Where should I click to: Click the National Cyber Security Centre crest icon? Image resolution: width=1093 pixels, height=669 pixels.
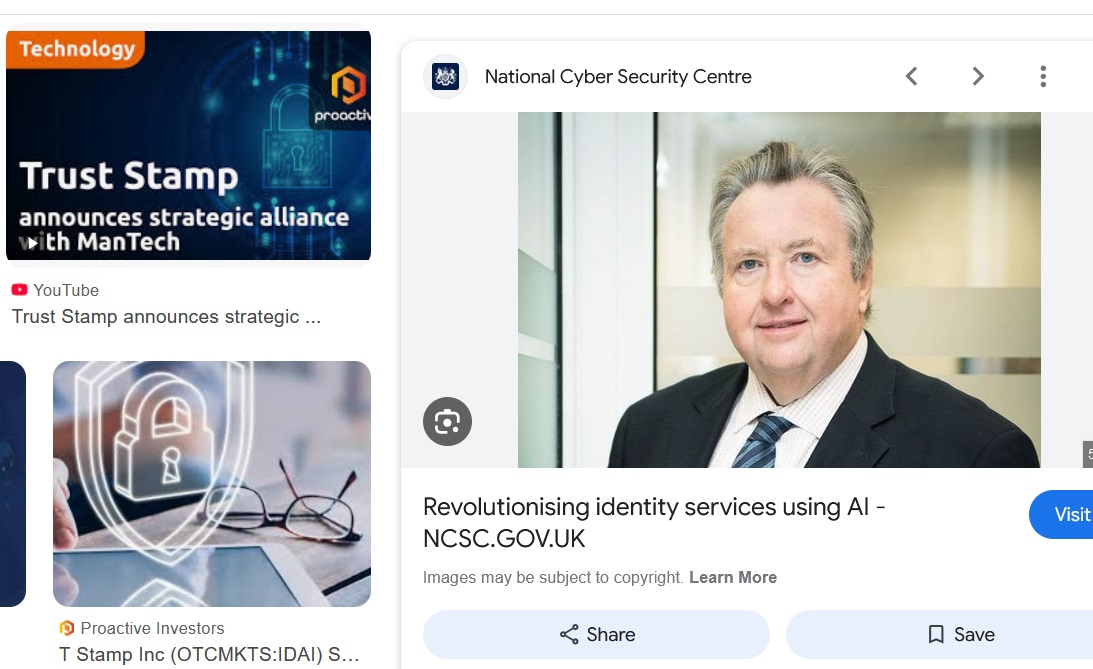click(445, 76)
